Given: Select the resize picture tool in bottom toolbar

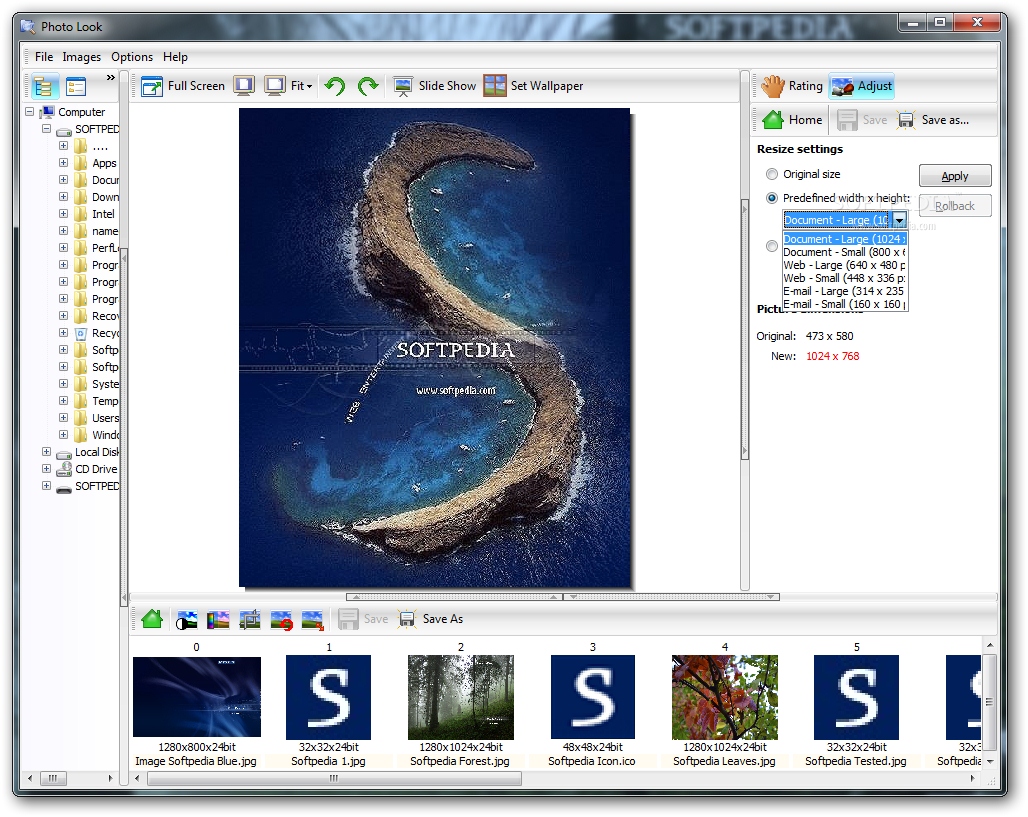Looking at the screenshot, I should tap(313, 619).
